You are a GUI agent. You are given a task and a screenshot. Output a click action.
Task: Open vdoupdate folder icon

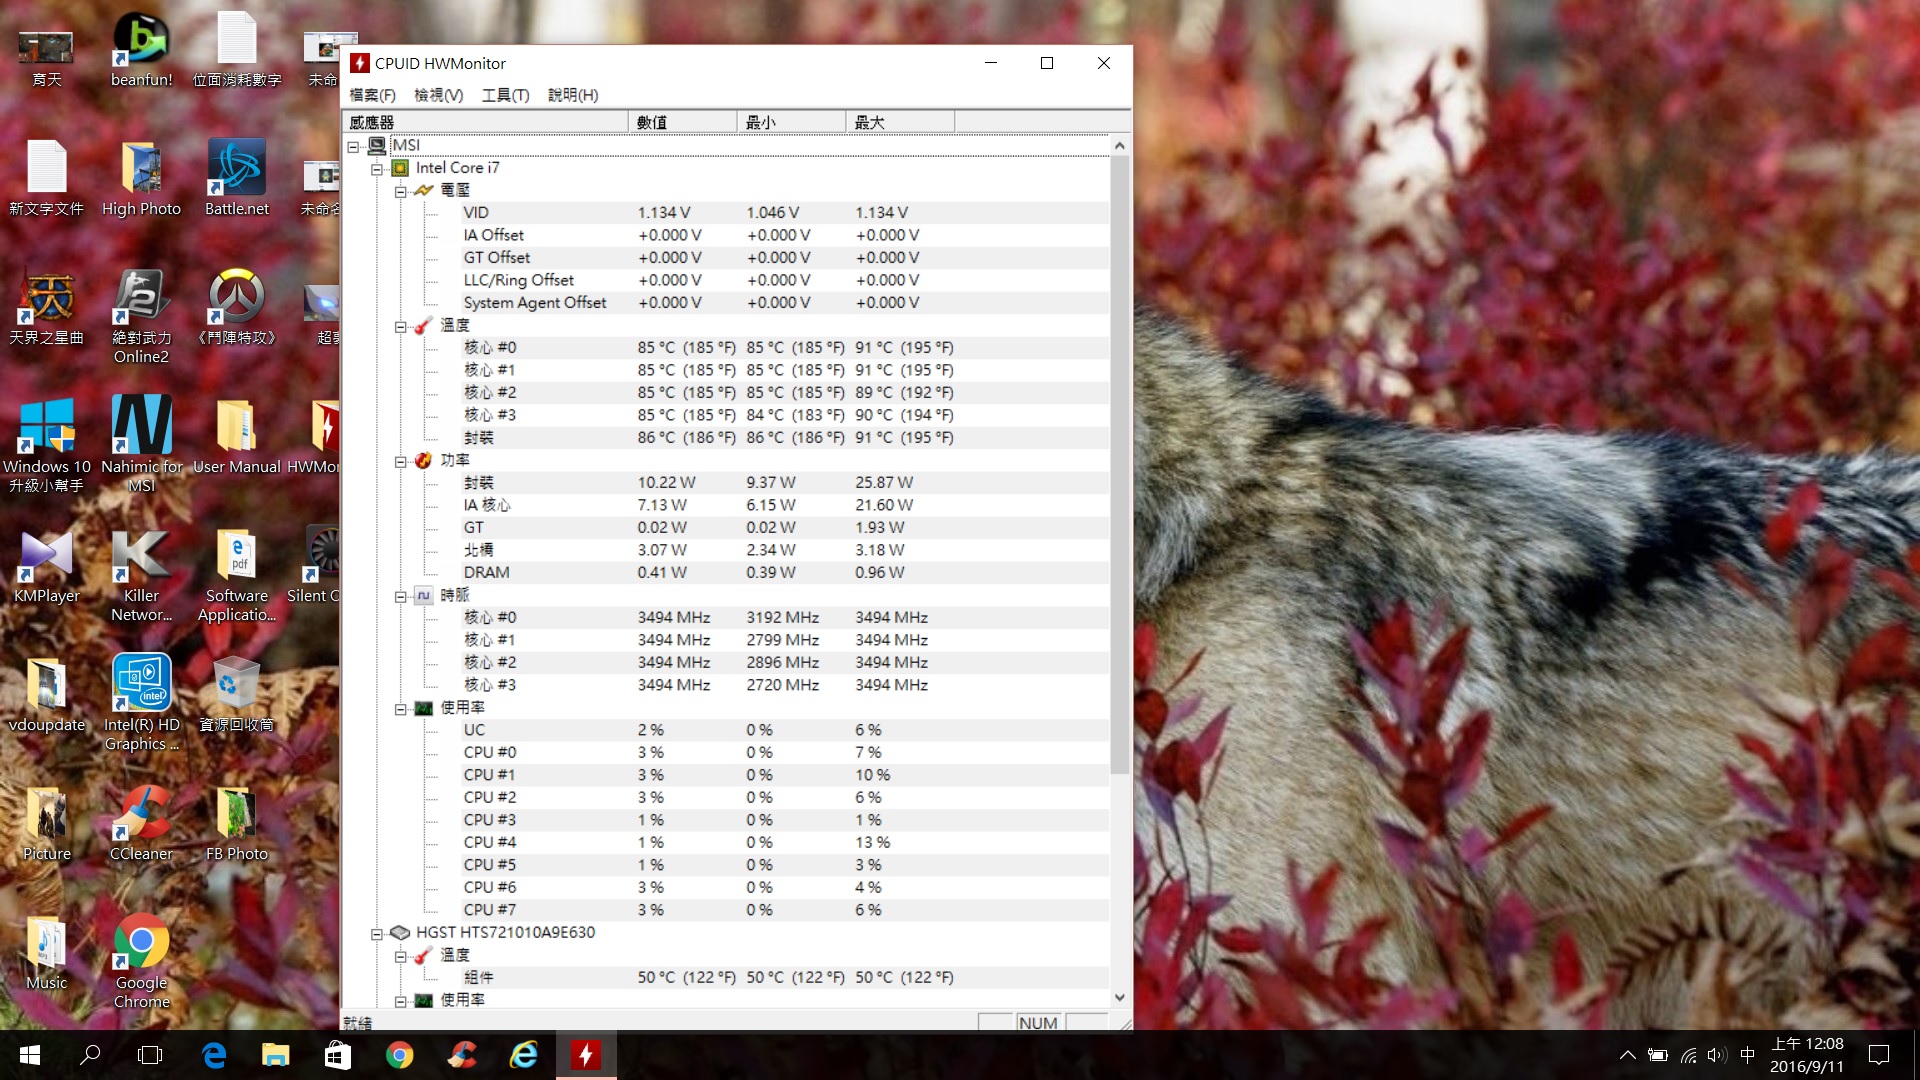tap(46, 694)
